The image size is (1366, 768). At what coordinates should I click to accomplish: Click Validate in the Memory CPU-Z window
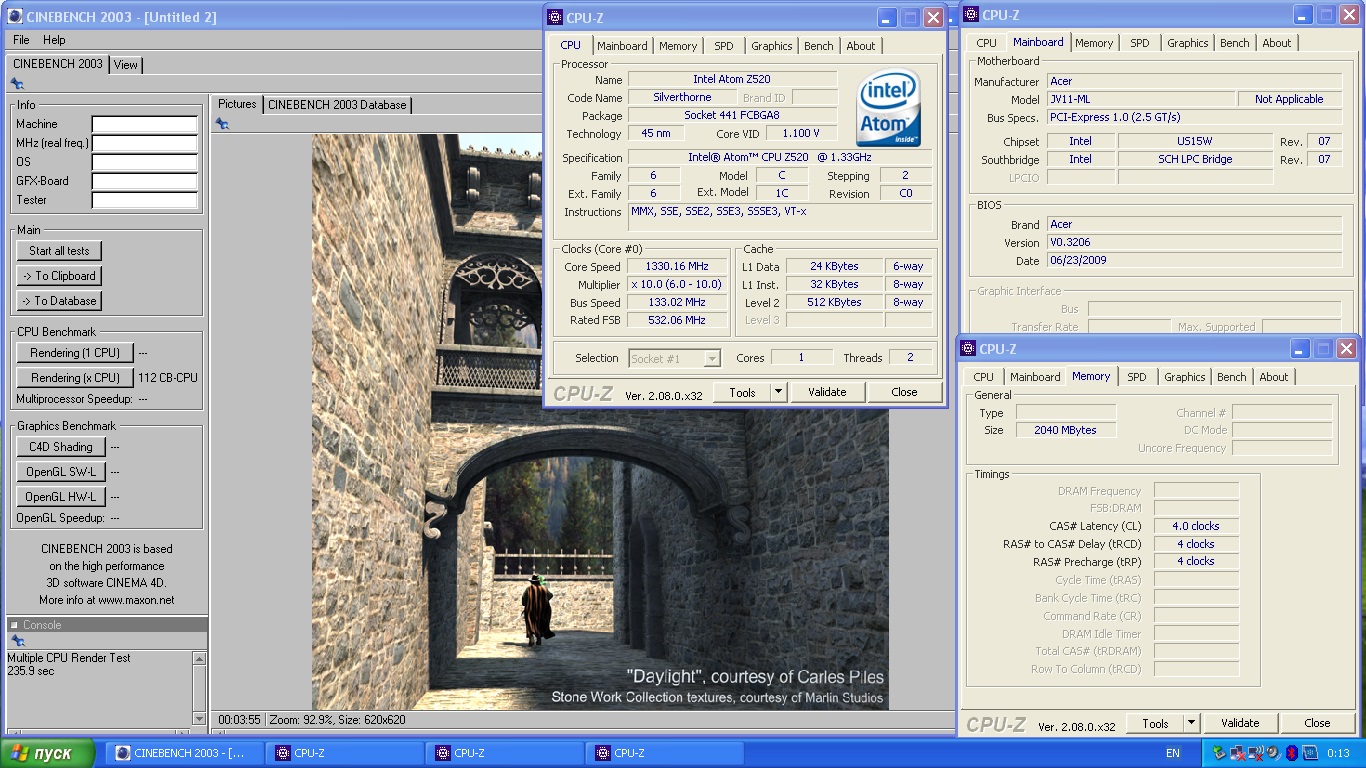click(x=1240, y=723)
